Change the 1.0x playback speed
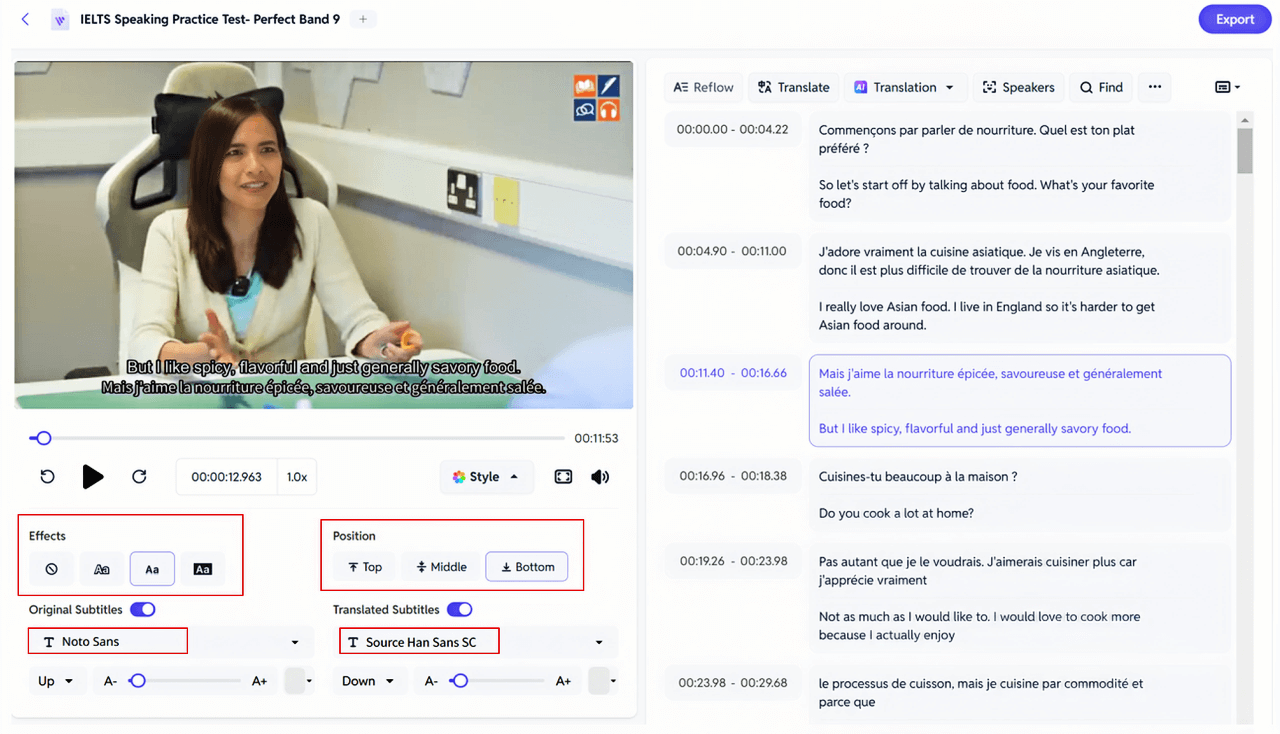Viewport: 1280px width, 734px height. click(297, 477)
